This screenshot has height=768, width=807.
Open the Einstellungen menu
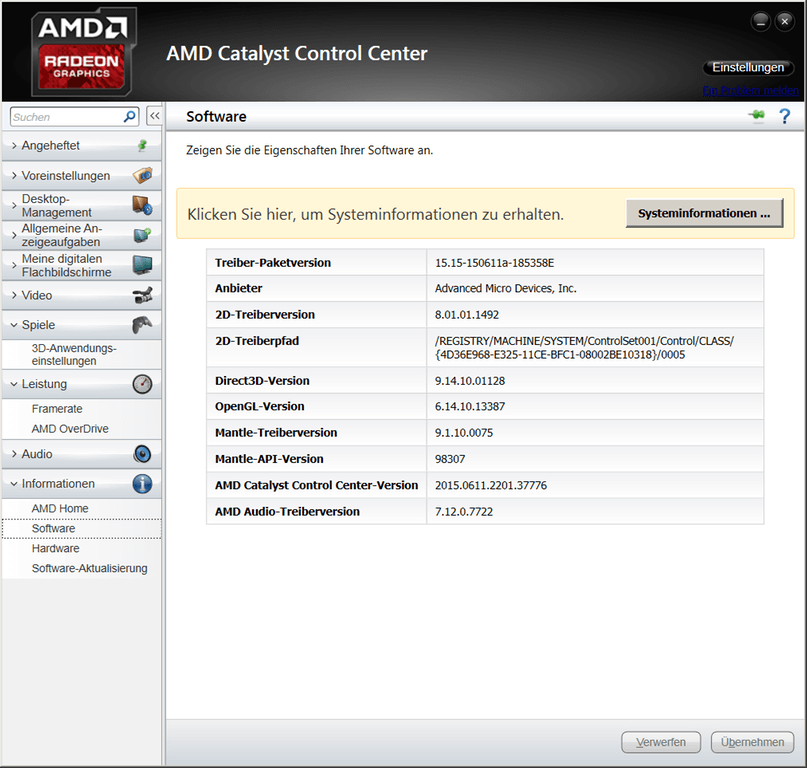(x=748, y=67)
